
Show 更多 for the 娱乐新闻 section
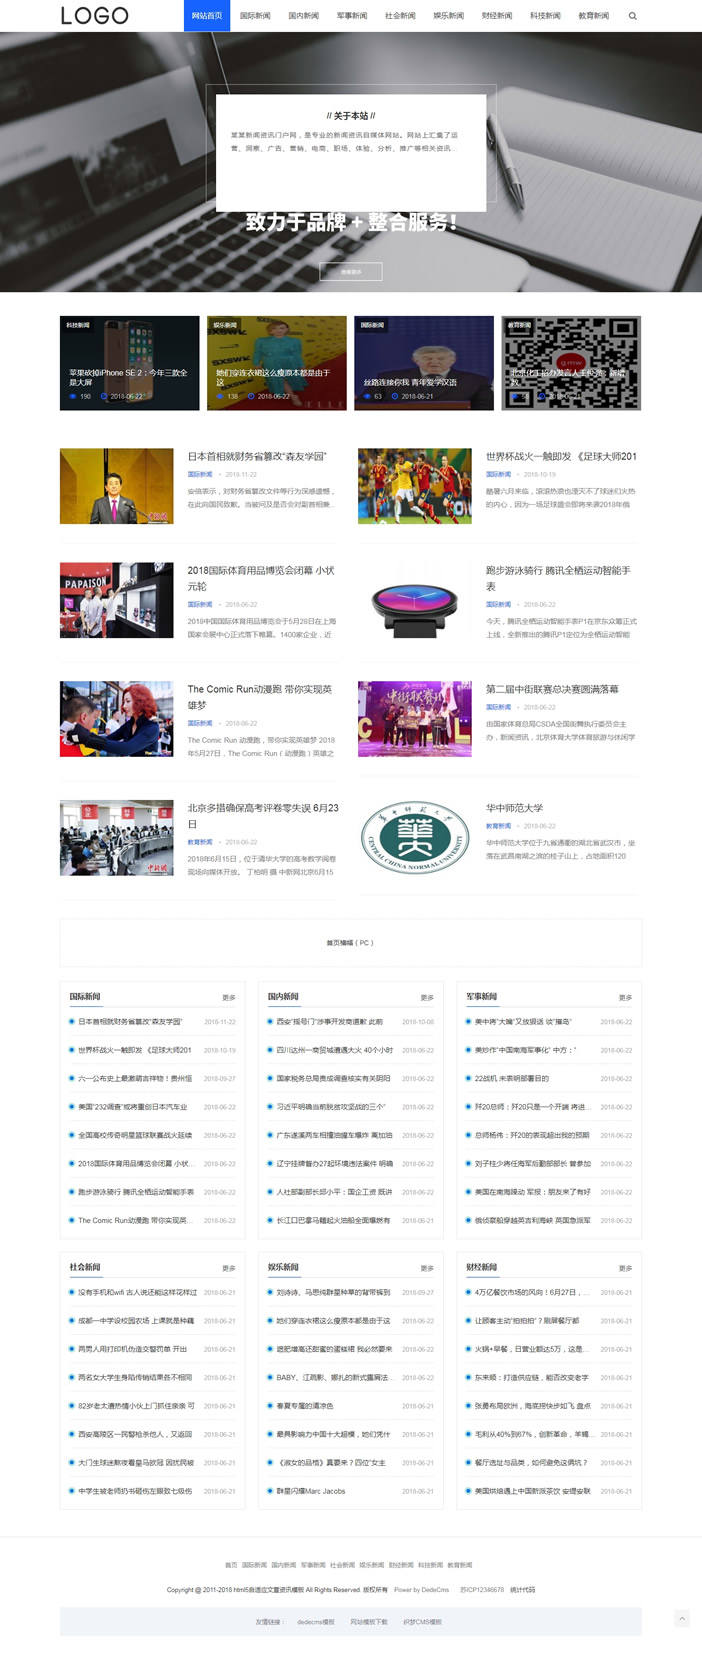tap(427, 1268)
